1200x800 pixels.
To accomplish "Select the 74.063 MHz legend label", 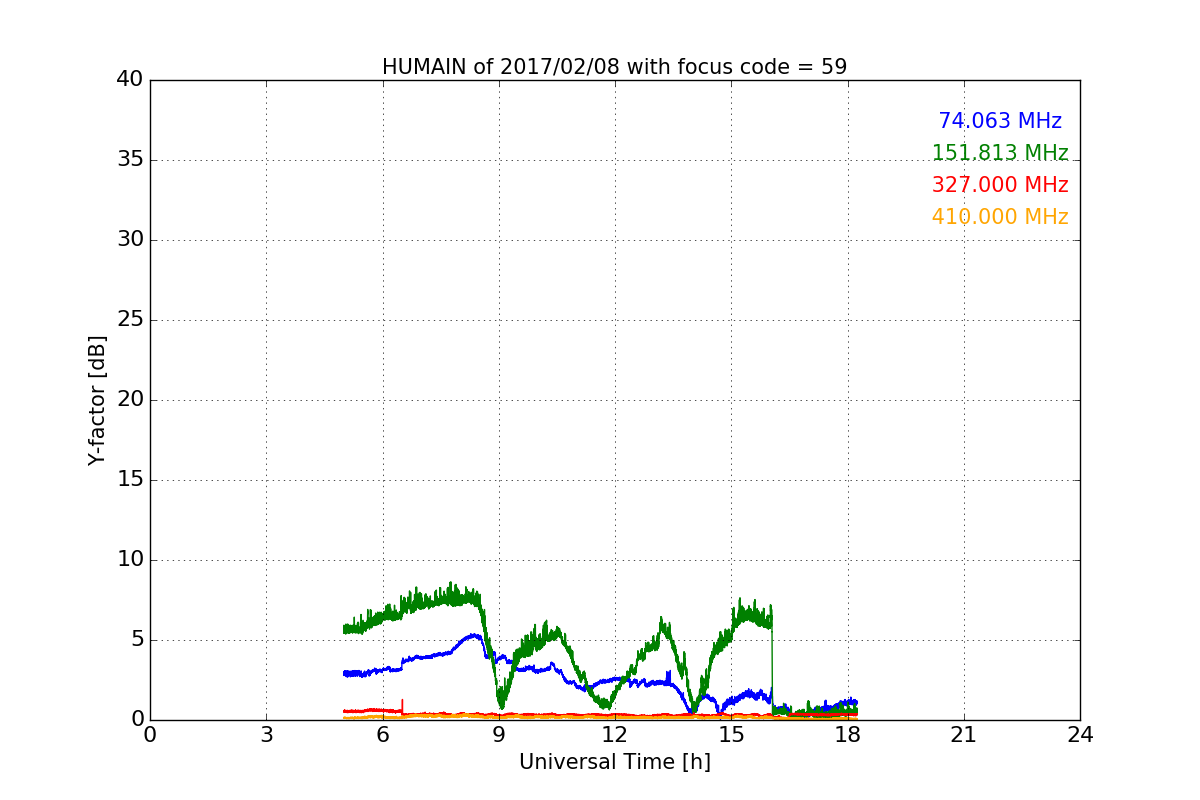I will point(1000,121).
